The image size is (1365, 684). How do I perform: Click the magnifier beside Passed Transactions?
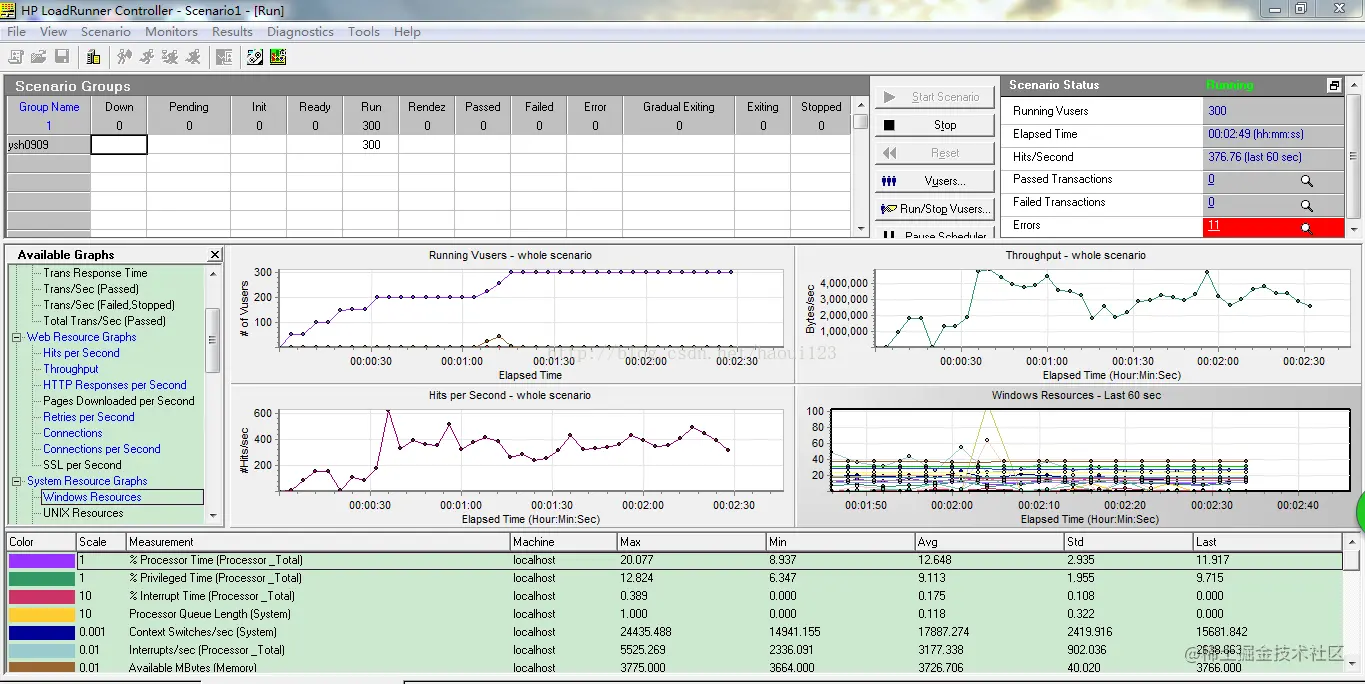point(1306,181)
